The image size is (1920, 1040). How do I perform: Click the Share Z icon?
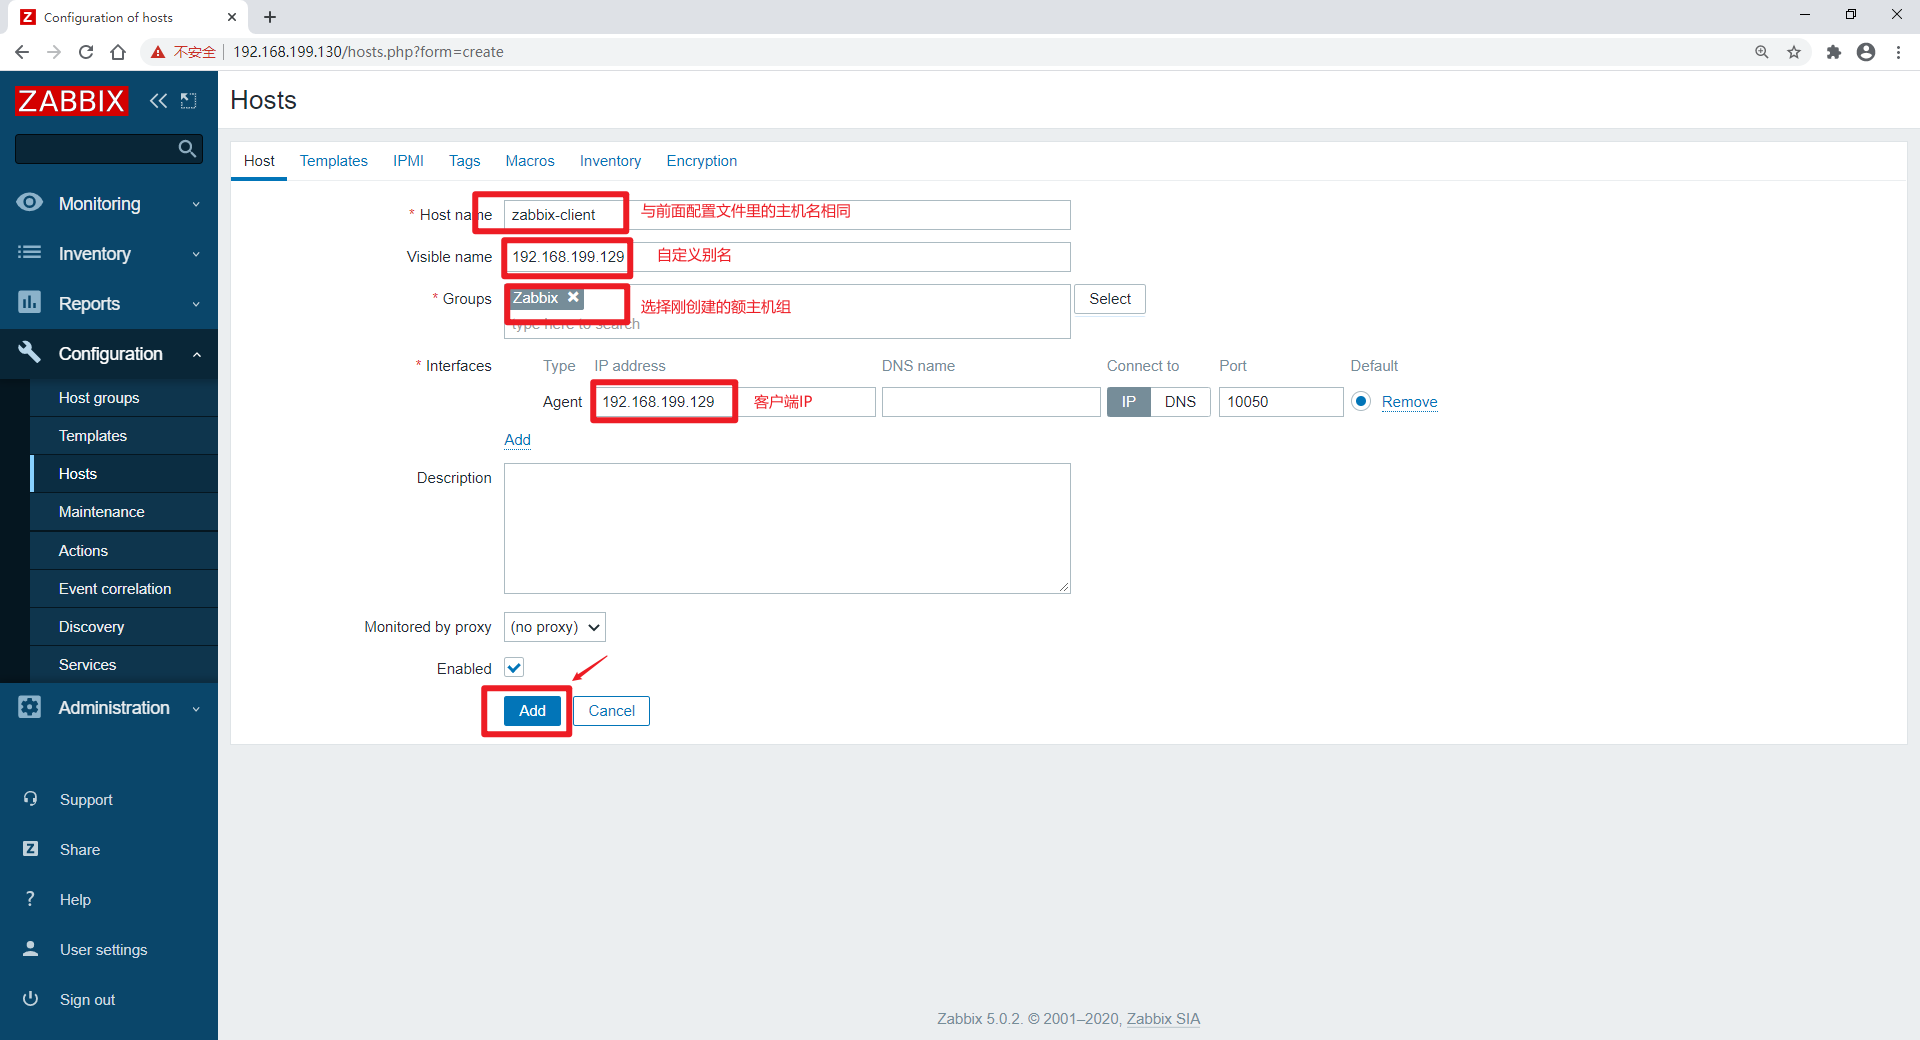pos(30,849)
